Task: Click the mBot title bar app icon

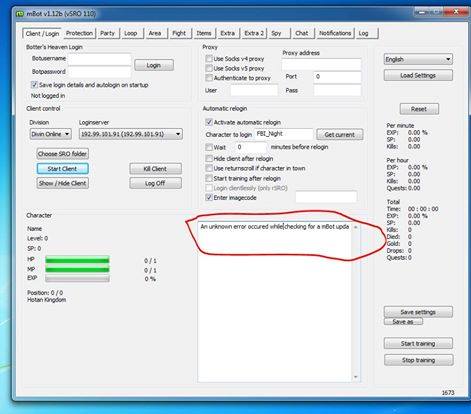Action: (x=20, y=14)
